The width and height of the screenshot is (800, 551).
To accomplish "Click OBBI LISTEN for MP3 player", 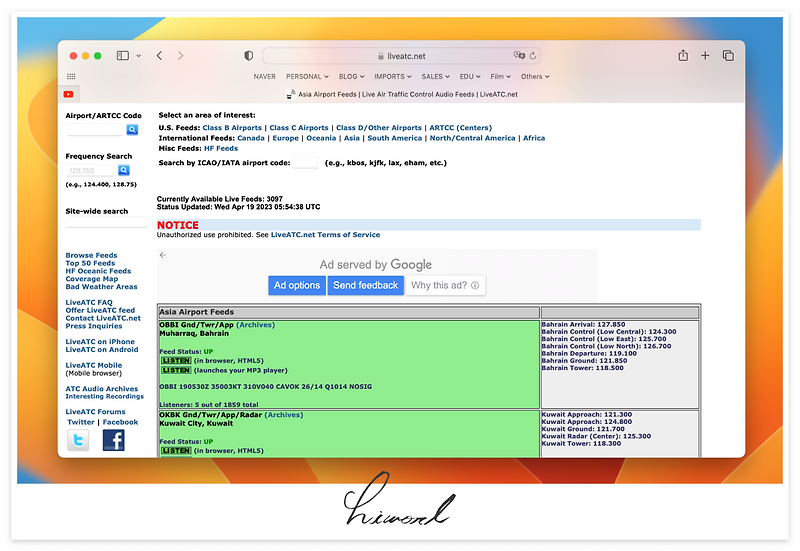I will pos(176,370).
